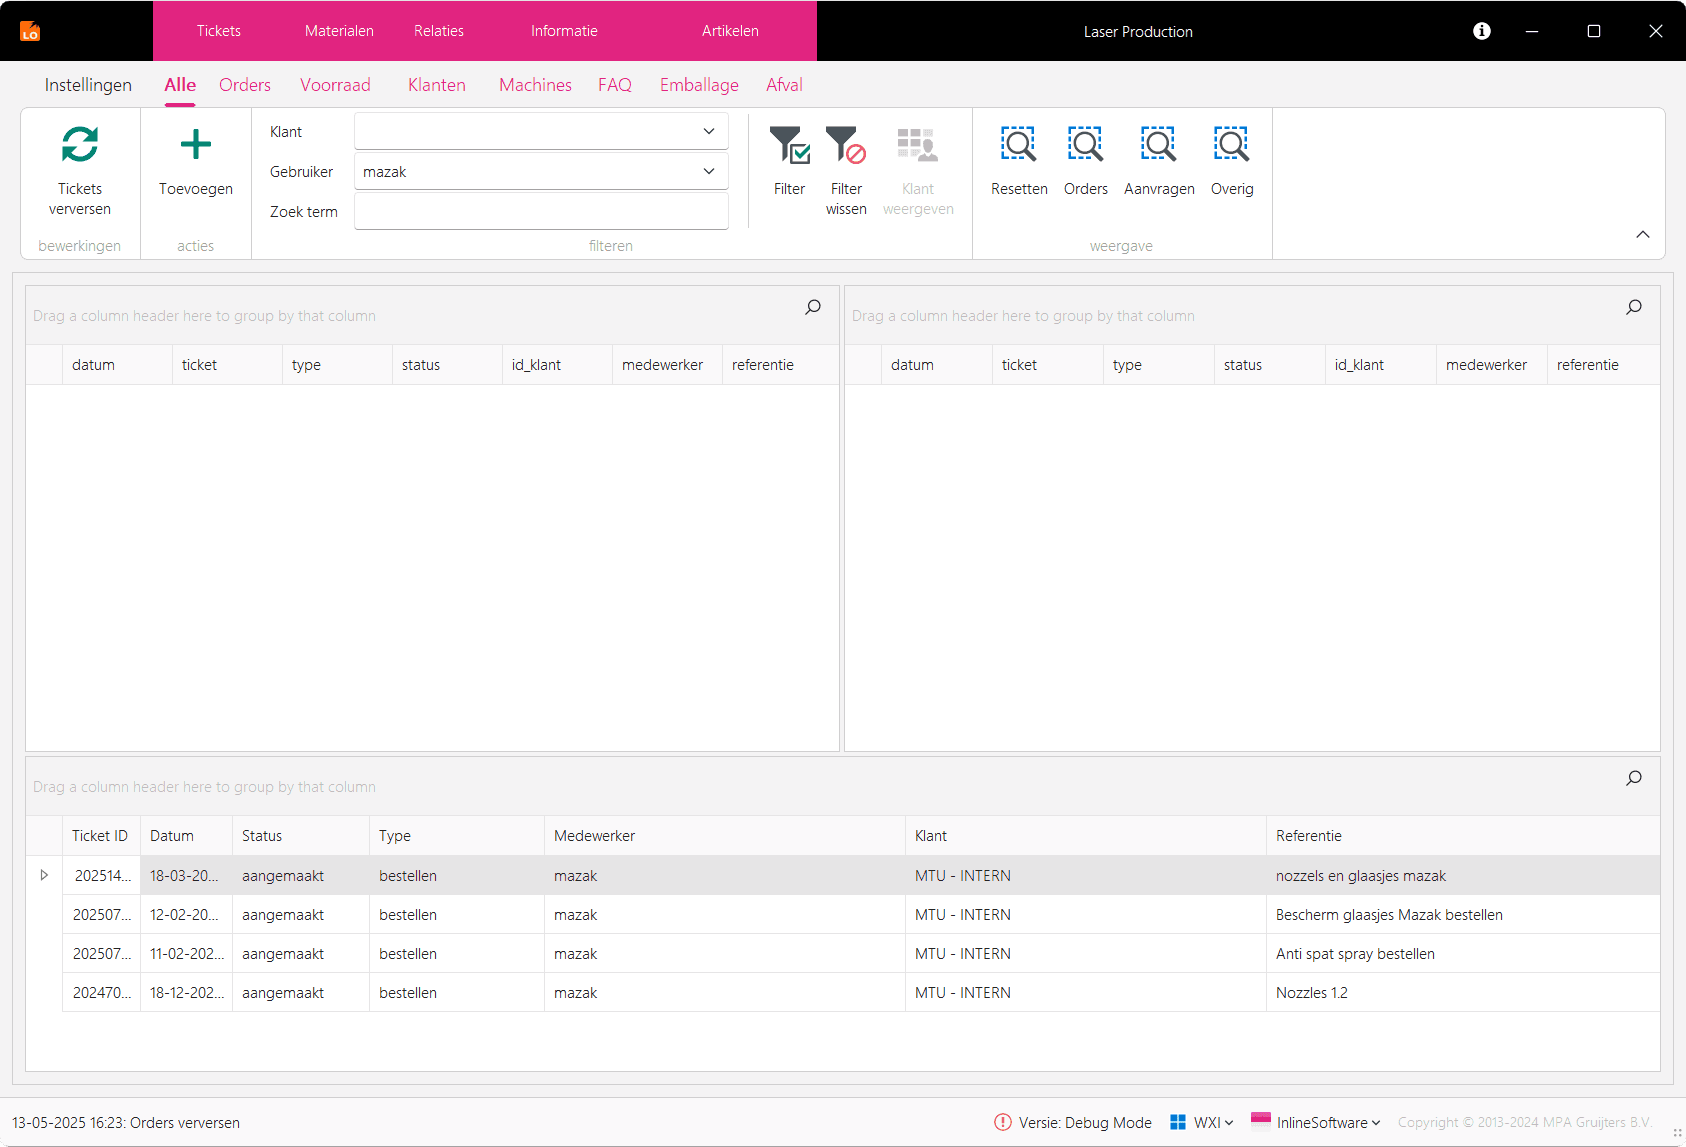This screenshot has width=1686, height=1147.
Task: Collapse the ribbon with the chevron
Action: (x=1643, y=234)
